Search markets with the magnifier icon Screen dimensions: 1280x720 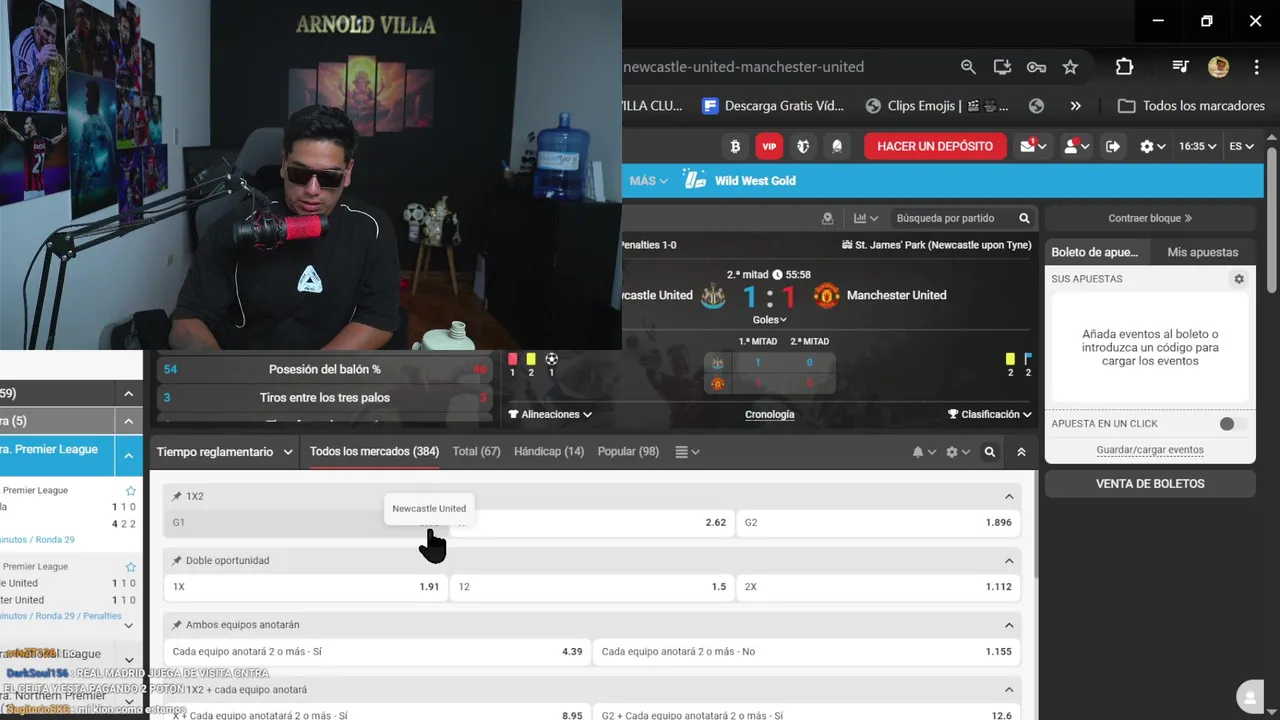click(x=990, y=452)
